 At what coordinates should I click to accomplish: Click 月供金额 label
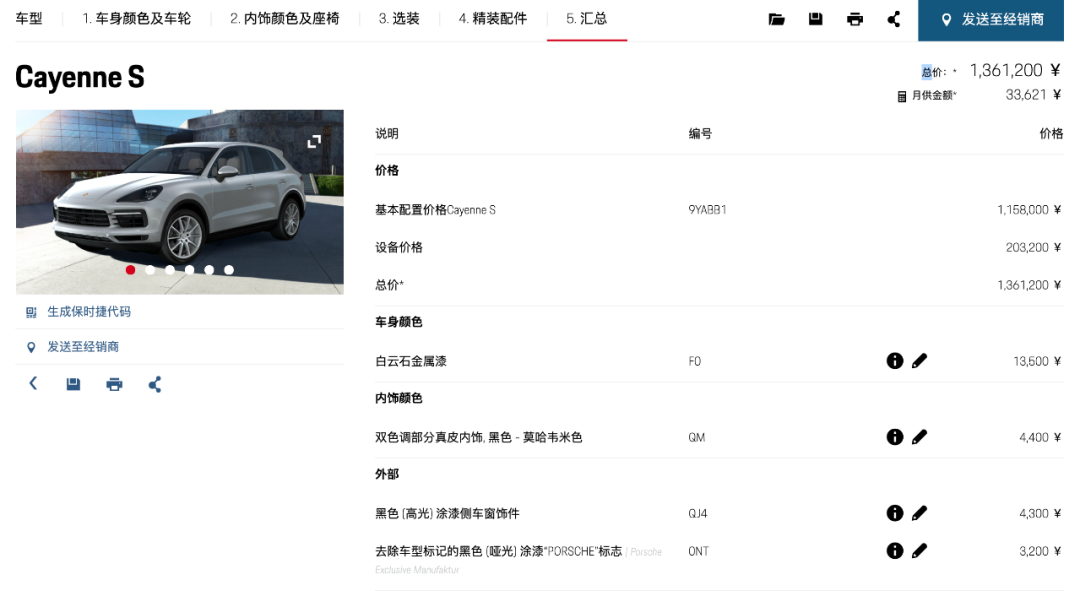pyautogui.click(x=934, y=96)
